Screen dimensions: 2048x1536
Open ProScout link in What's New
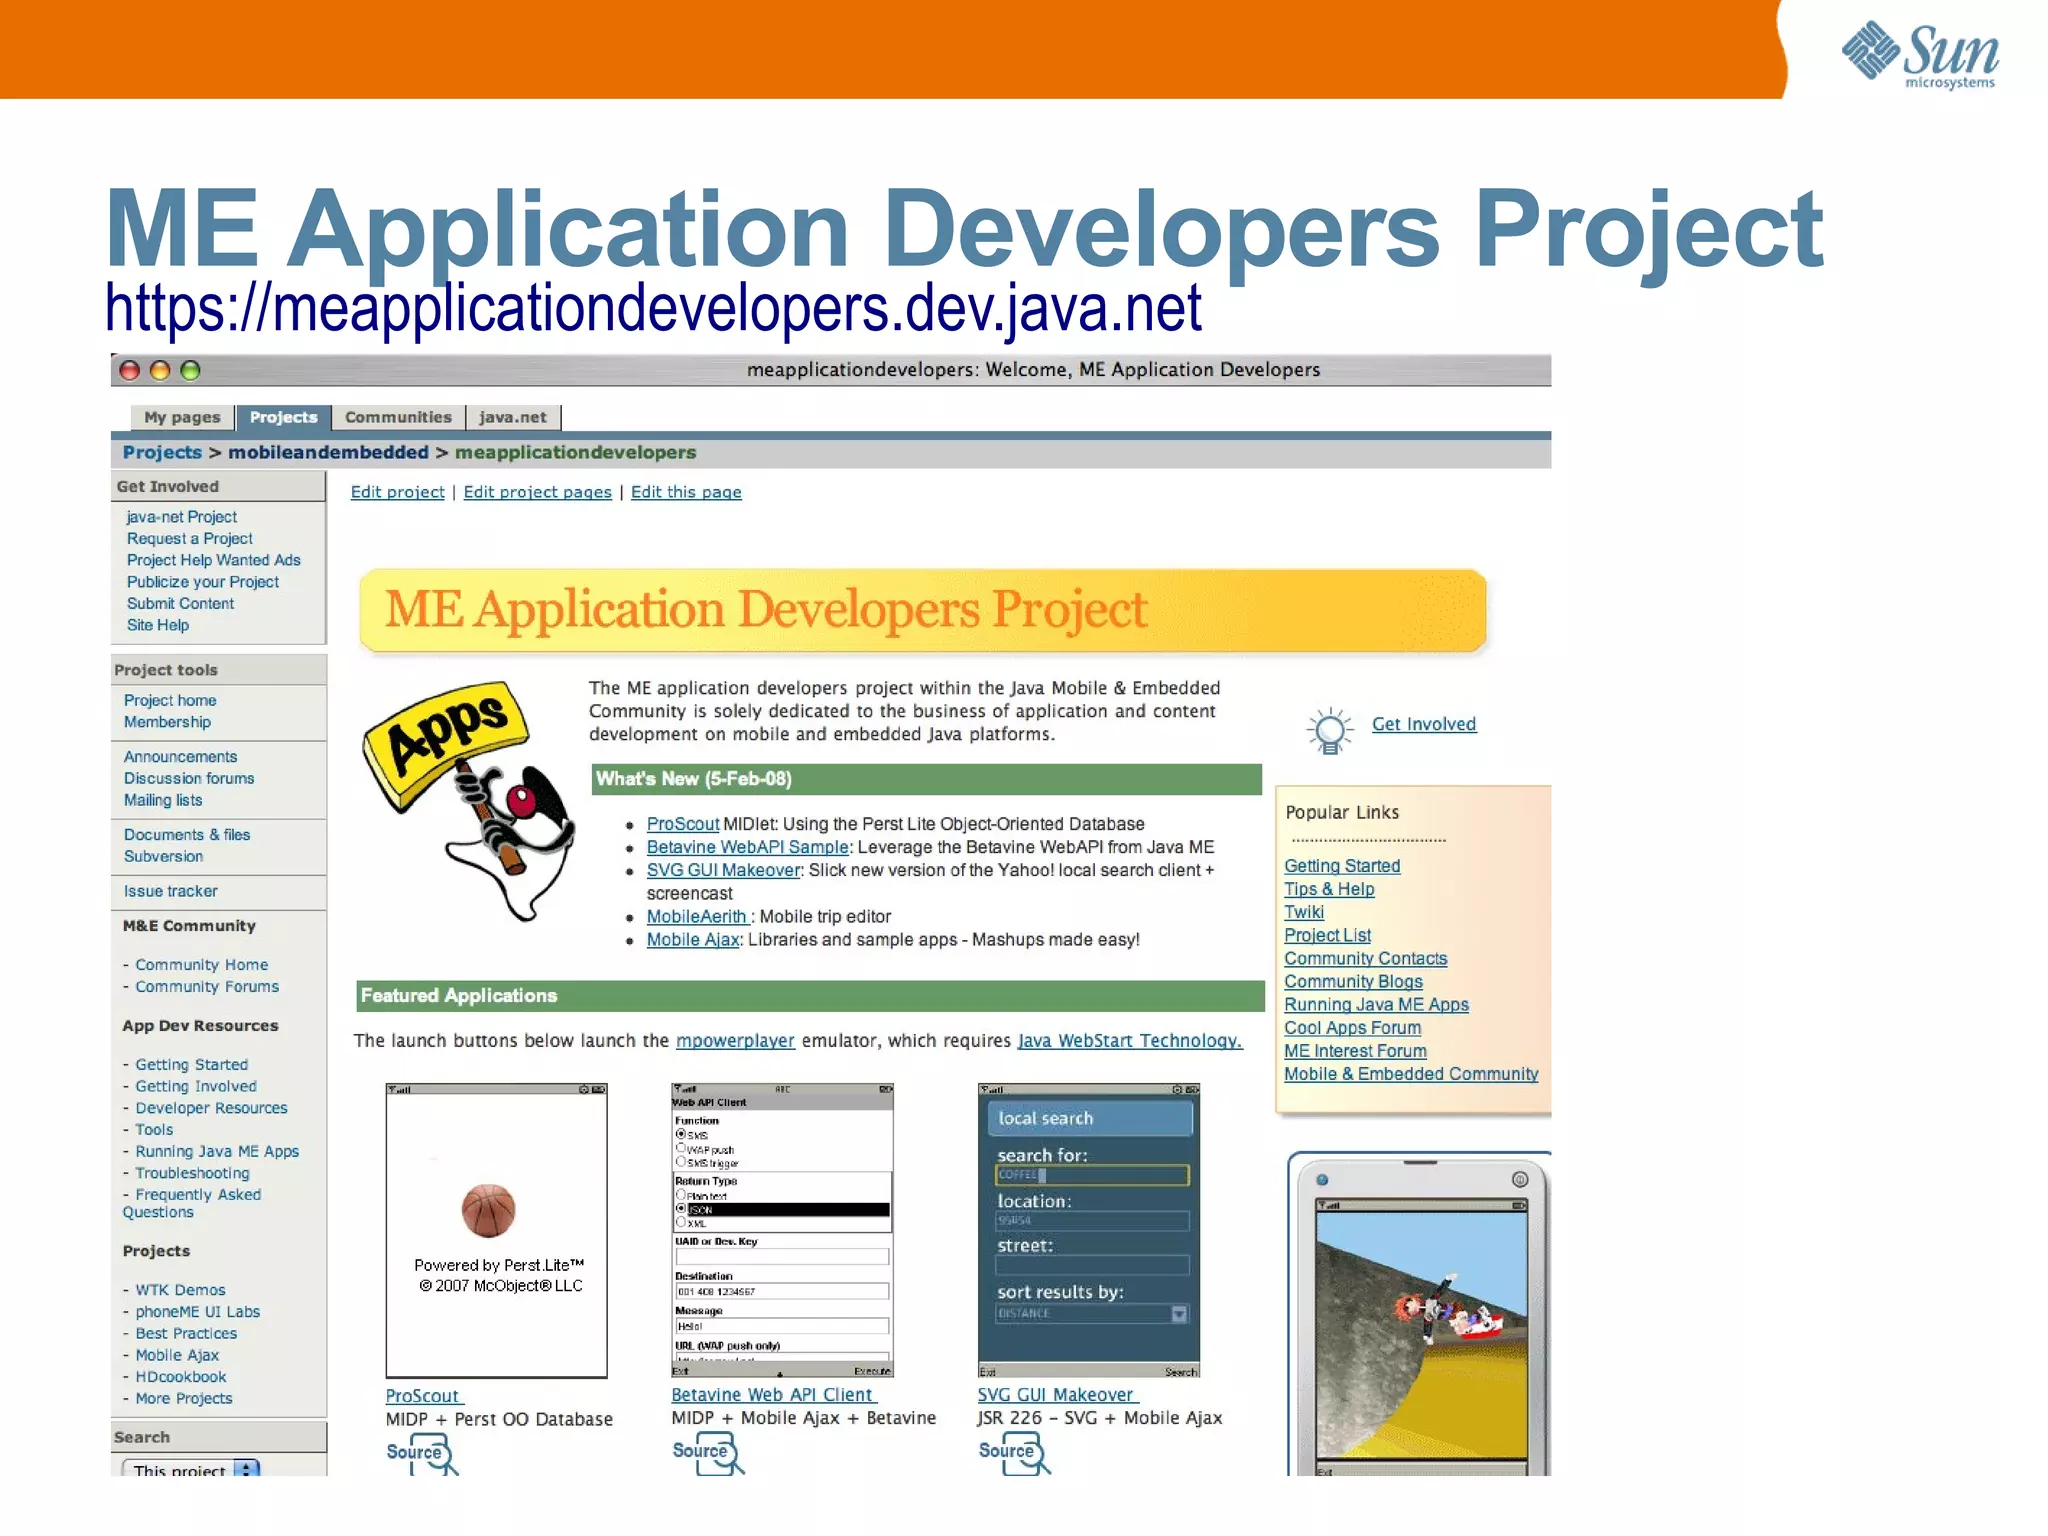tap(682, 824)
